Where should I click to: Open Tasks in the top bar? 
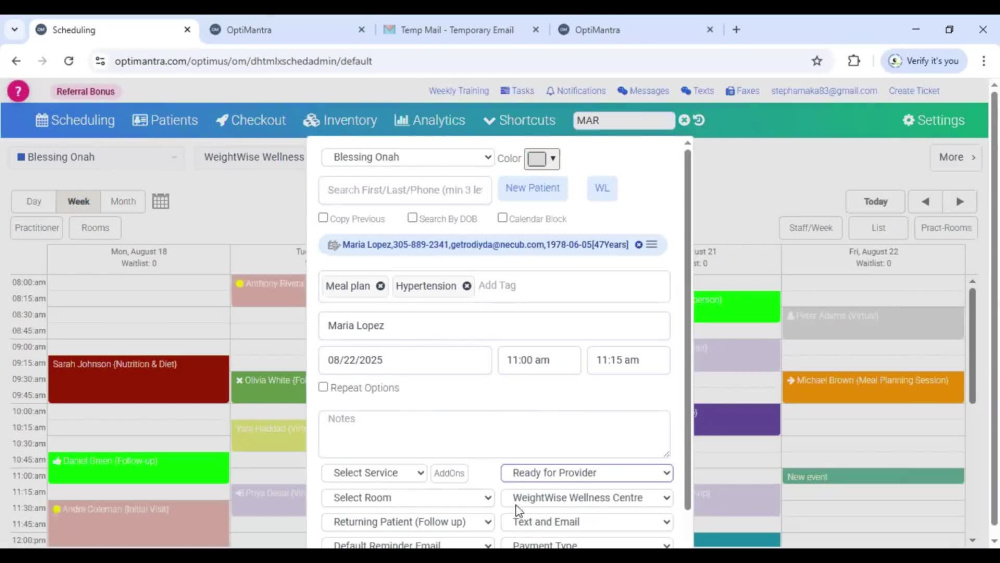(x=517, y=91)
